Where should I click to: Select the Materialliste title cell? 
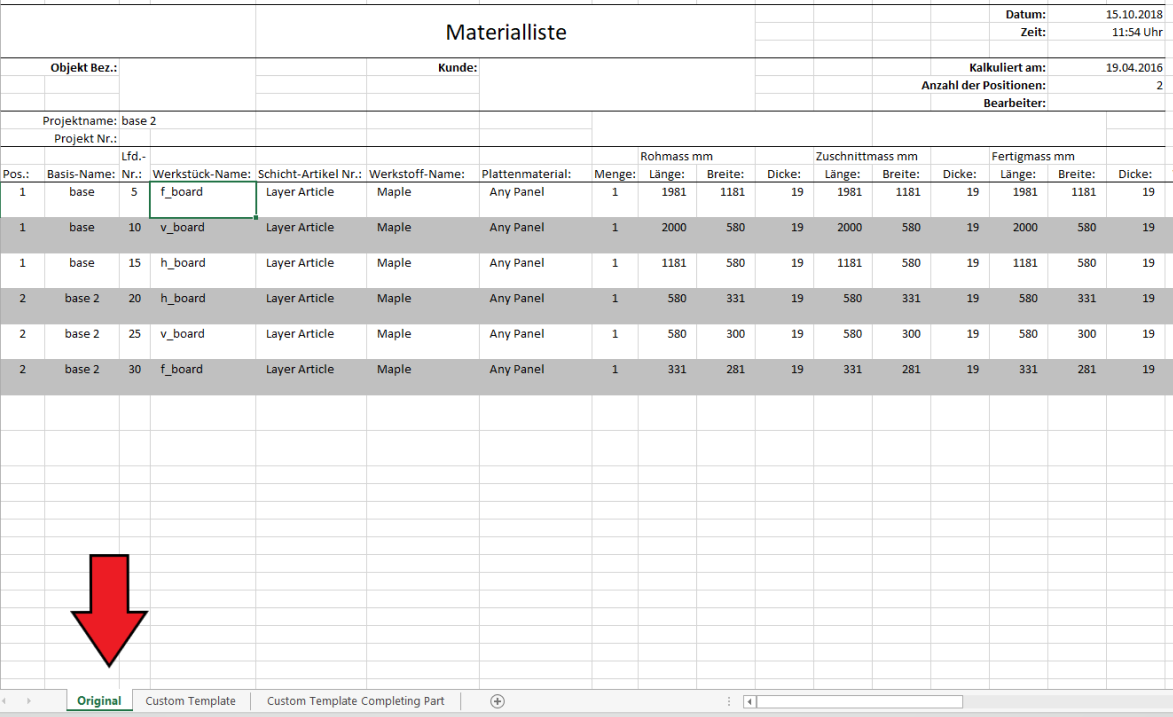(505, 32)
